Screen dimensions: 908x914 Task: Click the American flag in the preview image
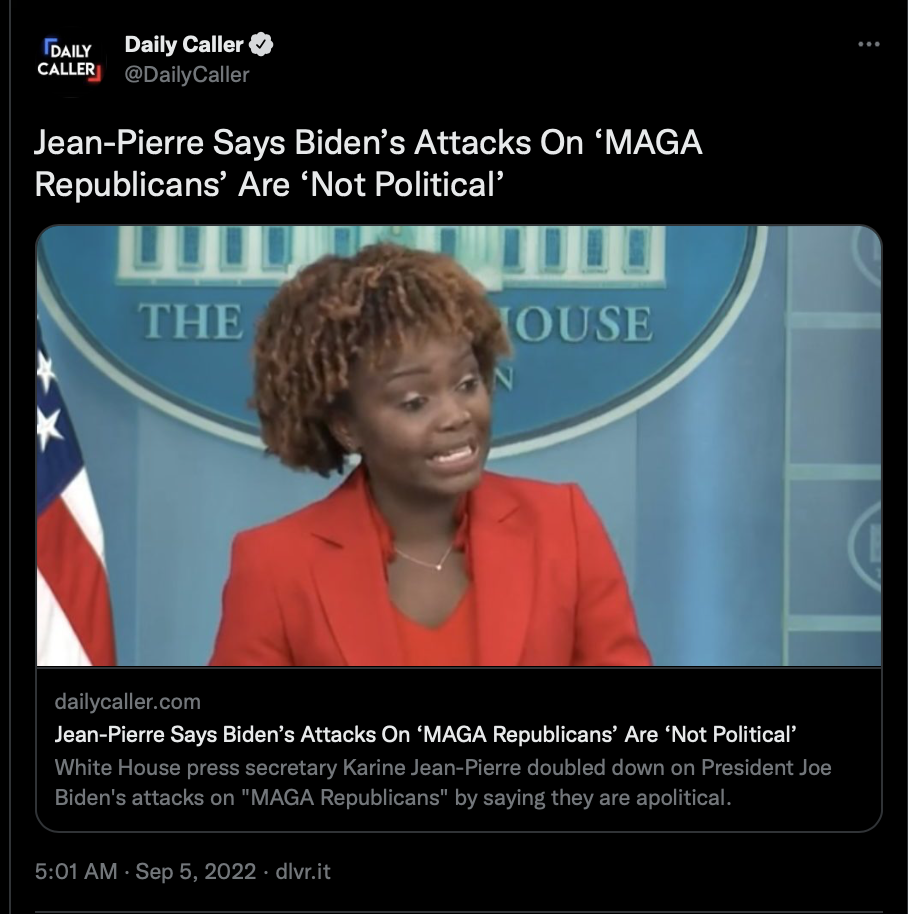[70, 495]
